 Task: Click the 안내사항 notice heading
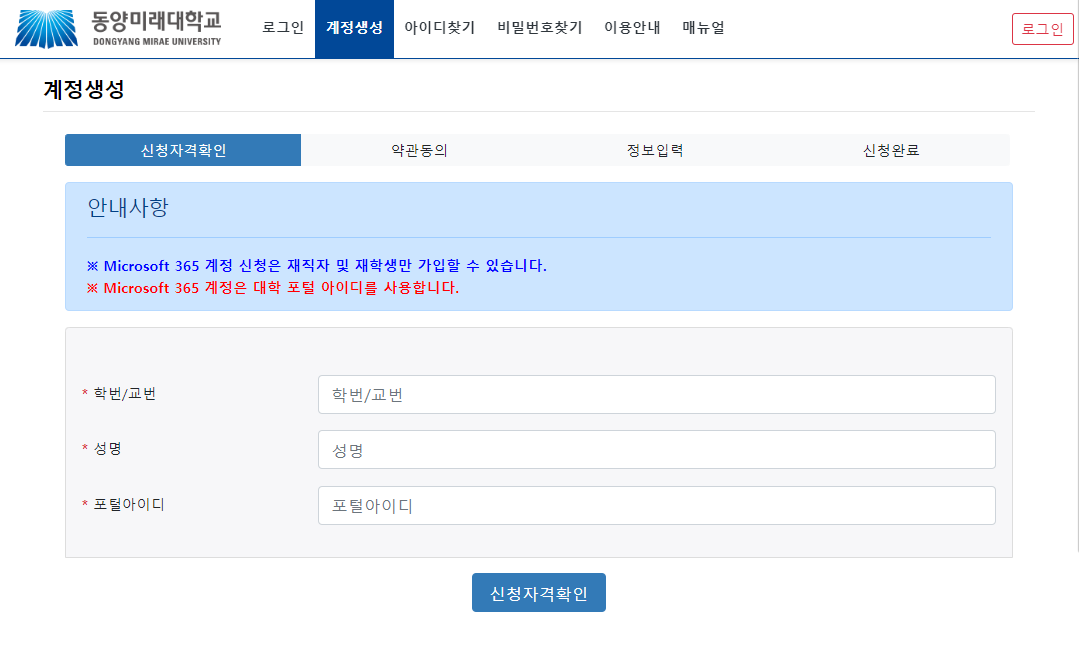coord(128,207)
